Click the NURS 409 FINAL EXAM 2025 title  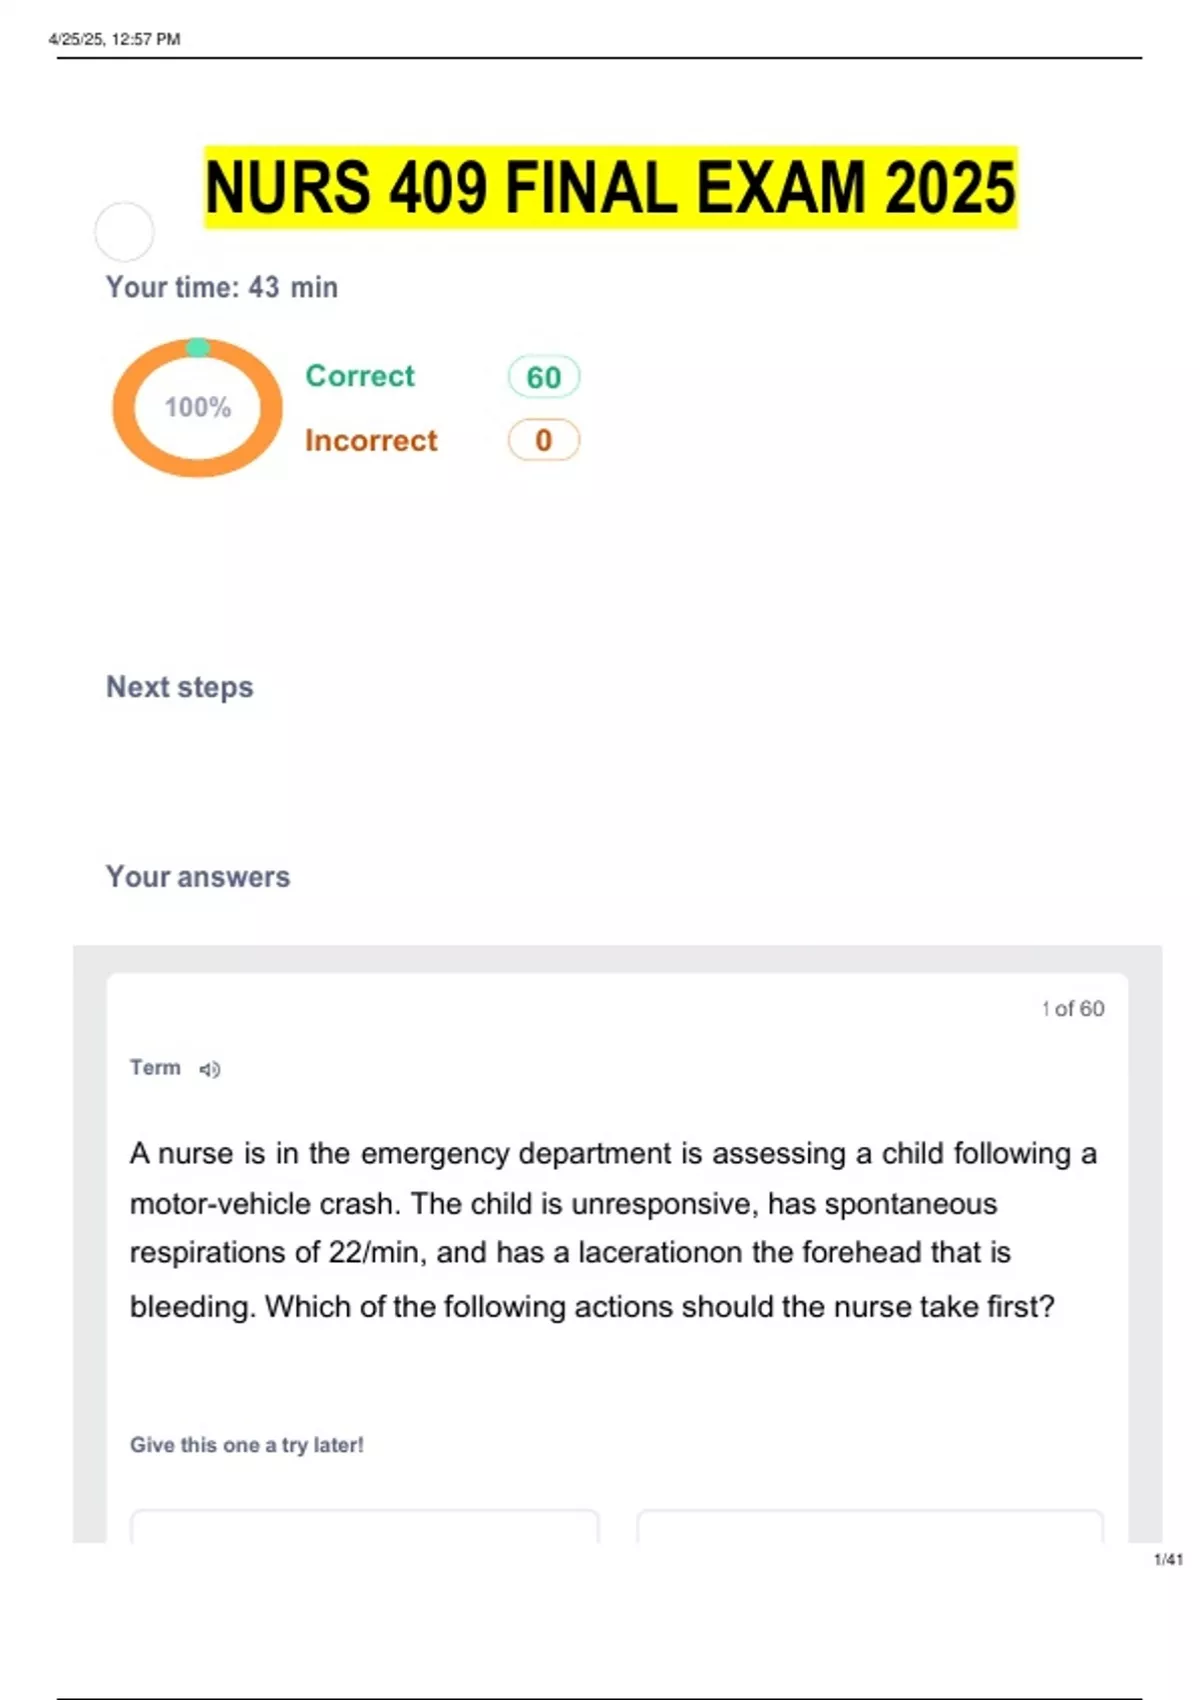610,187
